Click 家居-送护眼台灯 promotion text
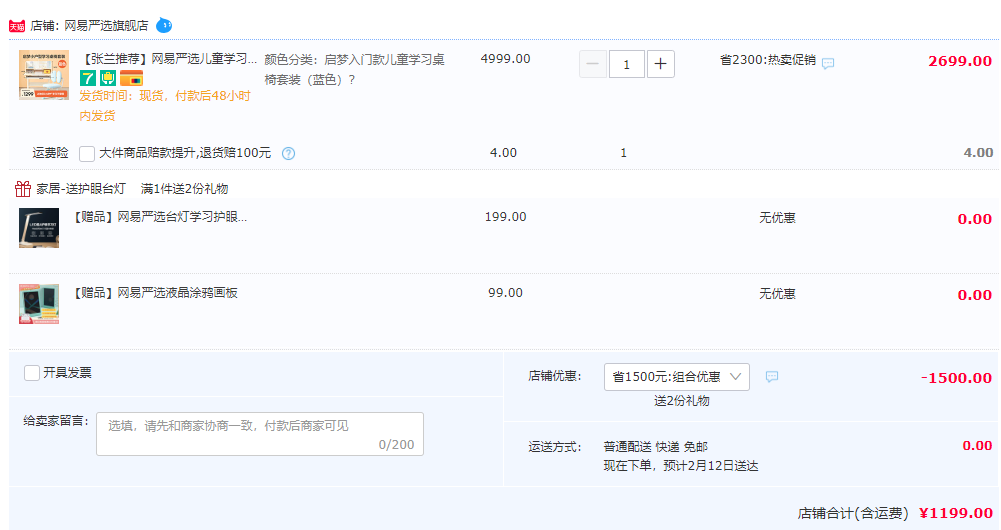 (81, 189)
